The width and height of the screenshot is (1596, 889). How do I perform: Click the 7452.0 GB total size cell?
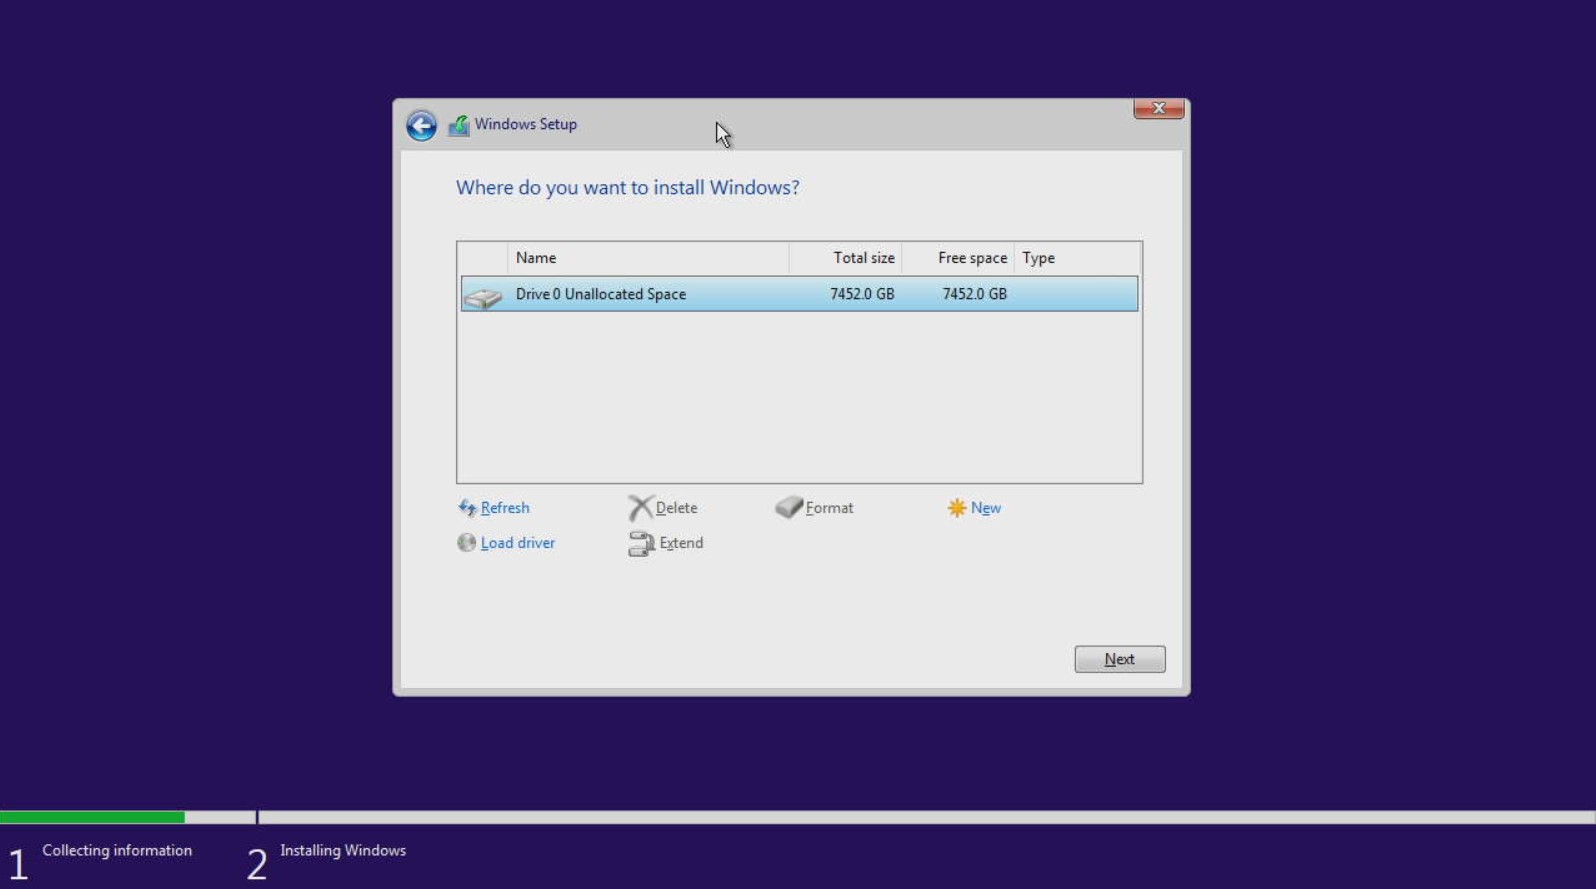pyautogui.click(x=862, y=294)
